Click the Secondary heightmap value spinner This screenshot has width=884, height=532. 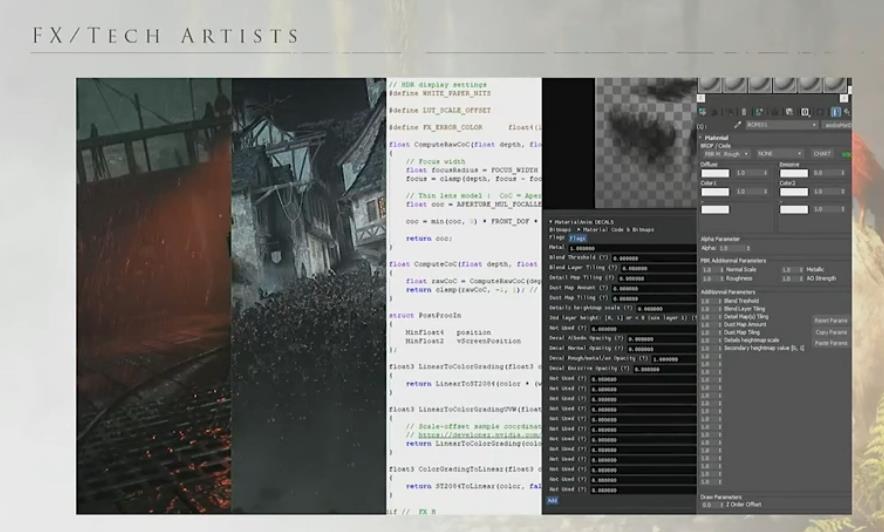pos(711,349)
